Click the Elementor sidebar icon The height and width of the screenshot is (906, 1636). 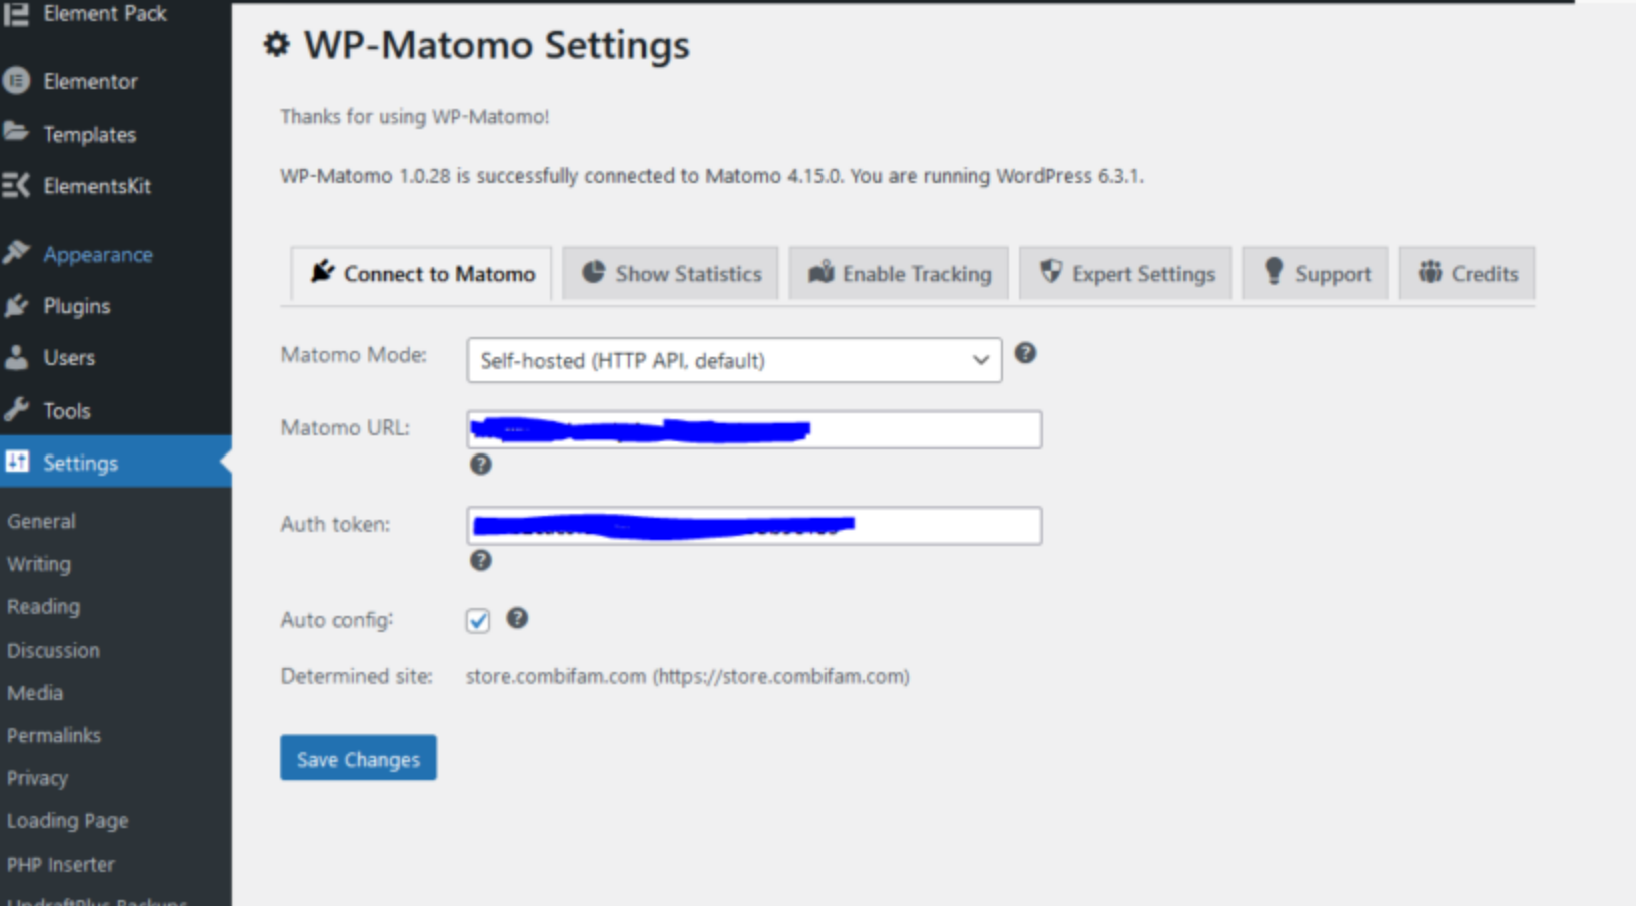17,81
